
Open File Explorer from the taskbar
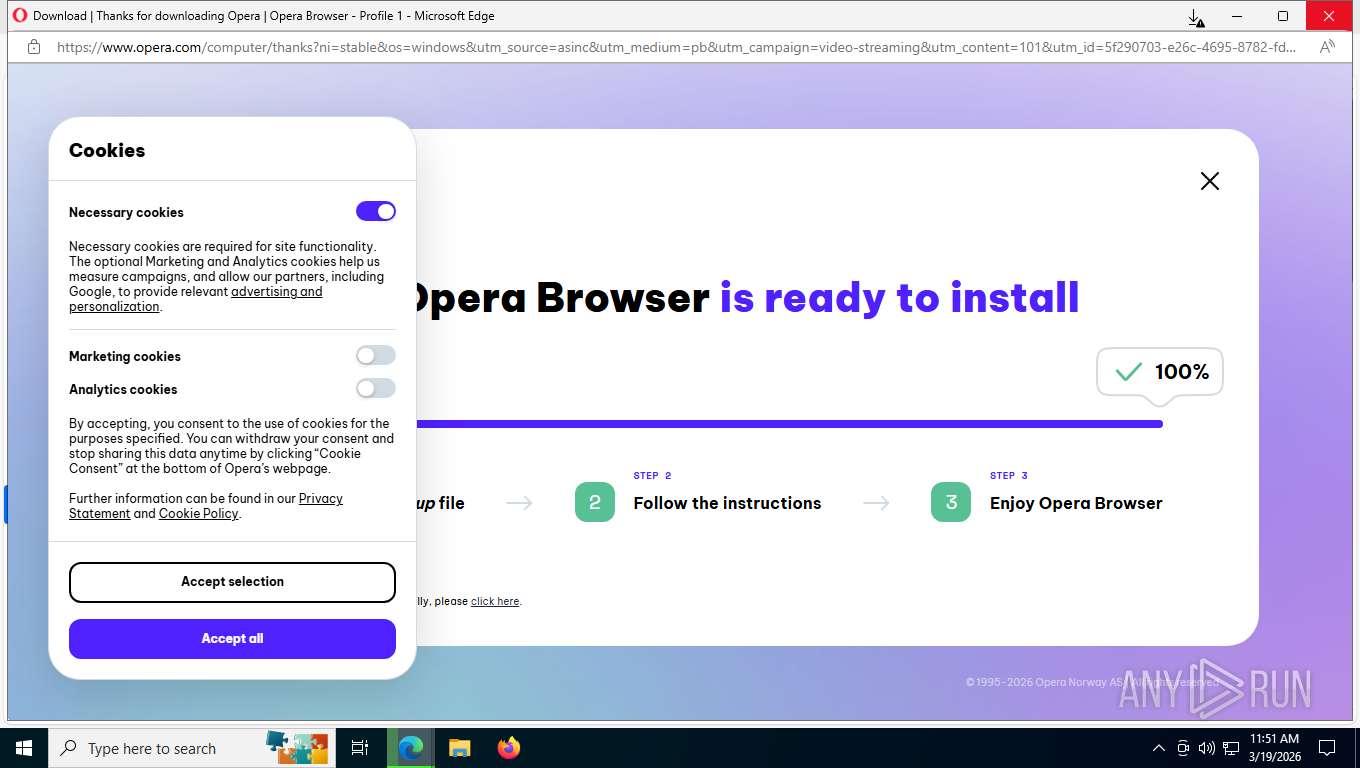(459, 748)
